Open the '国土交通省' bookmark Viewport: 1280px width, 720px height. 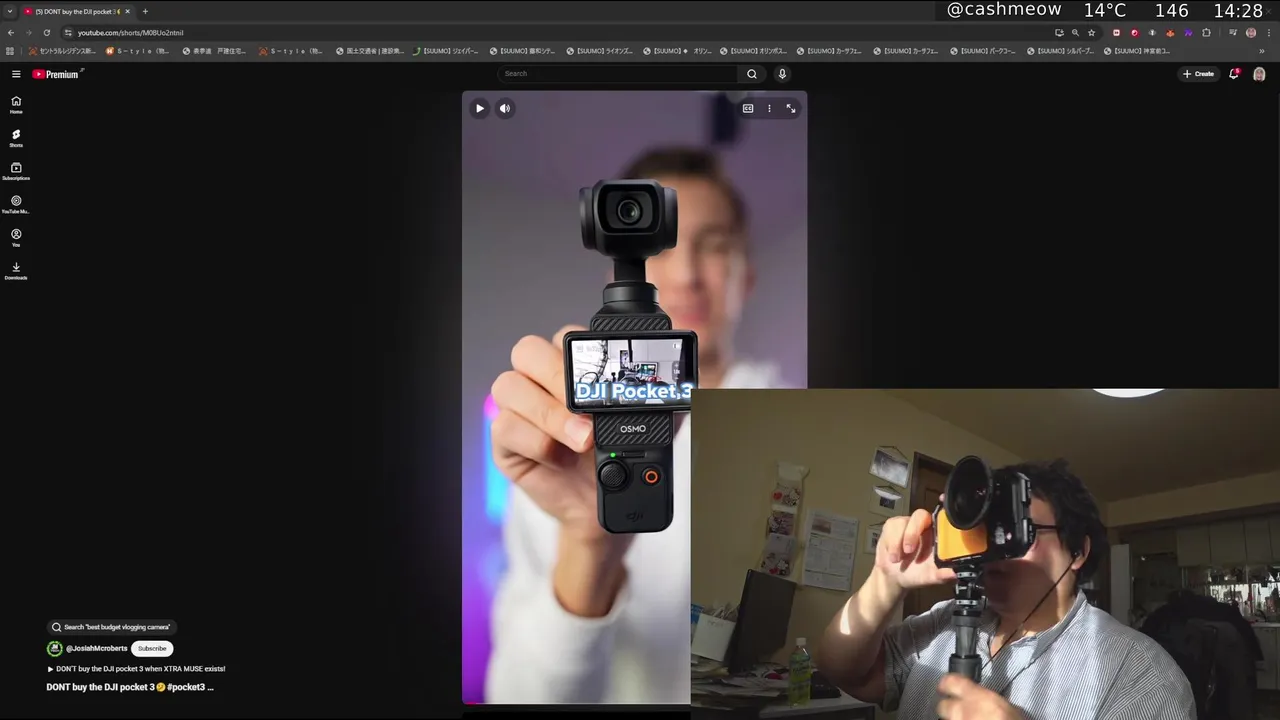[x=370, y=51]
